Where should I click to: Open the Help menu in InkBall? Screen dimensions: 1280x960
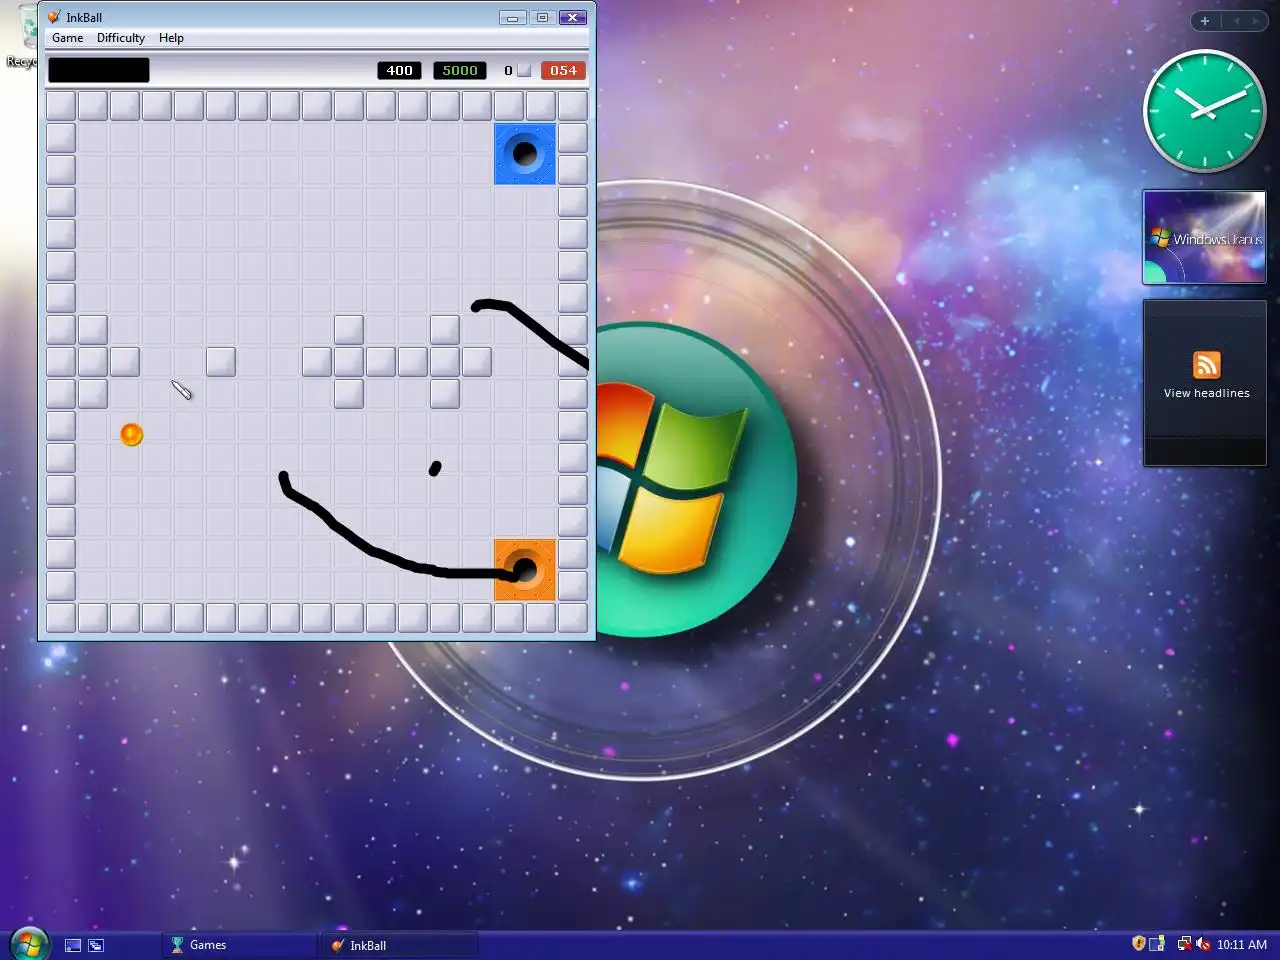171,38
